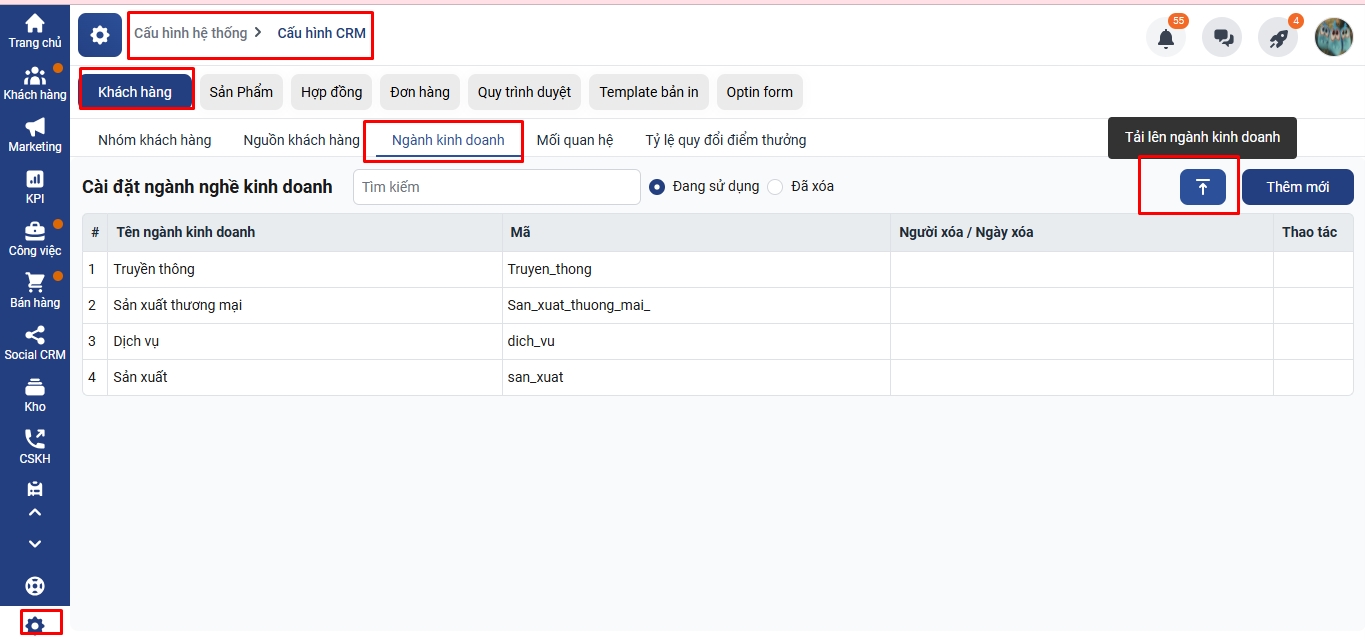Viewport: 1365px width, 640px height.
Task: Select the Đang sử dụng radio button
Action: tap(657, 187)
